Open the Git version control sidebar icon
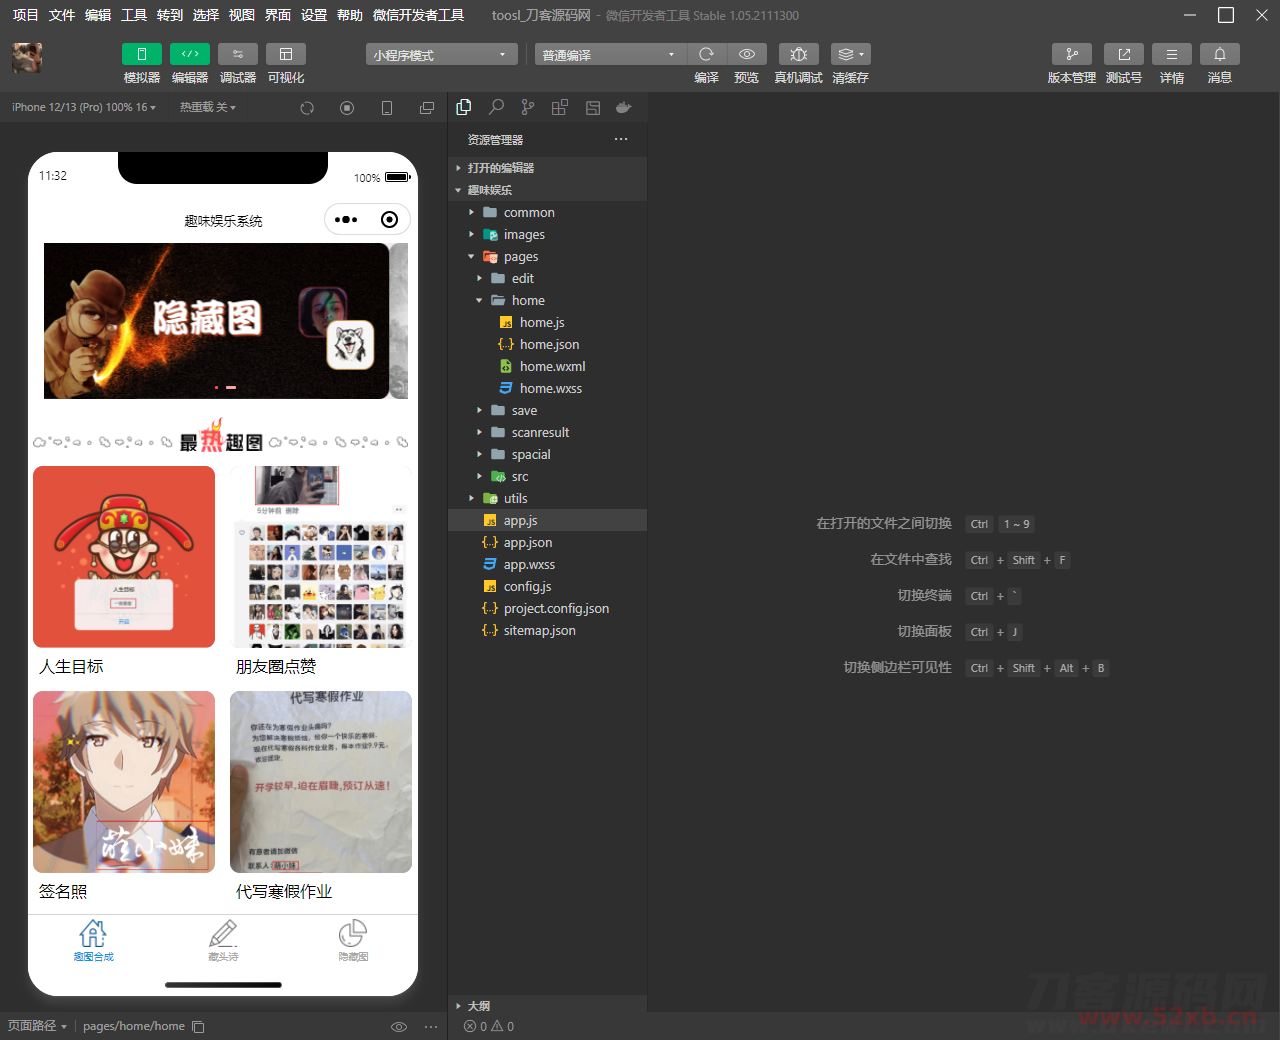 click(x=528, y=107)
